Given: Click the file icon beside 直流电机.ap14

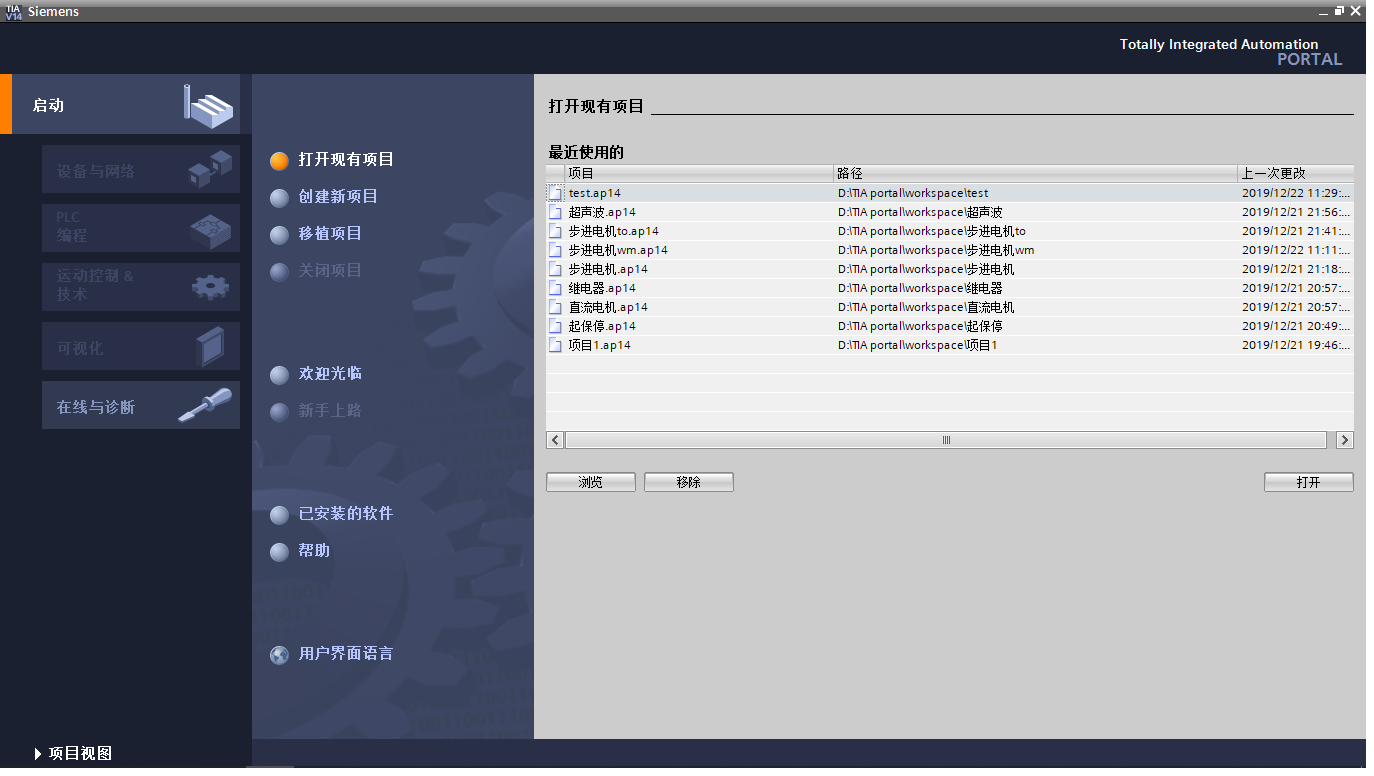Looking at the screenshot, I should click(x=555, y=307).
